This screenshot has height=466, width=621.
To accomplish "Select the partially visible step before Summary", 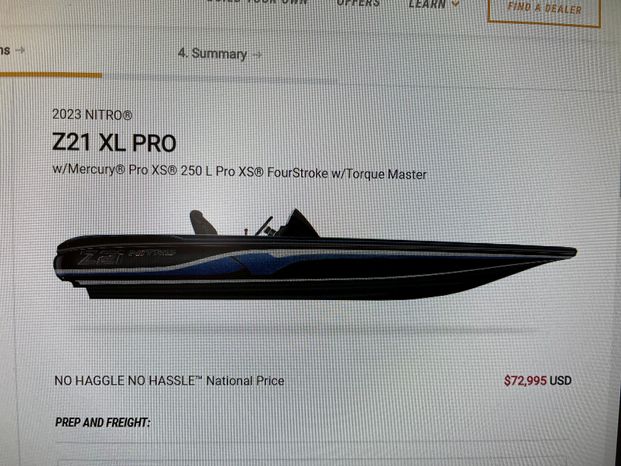I will pyautogui.click(x=5, y=50).
